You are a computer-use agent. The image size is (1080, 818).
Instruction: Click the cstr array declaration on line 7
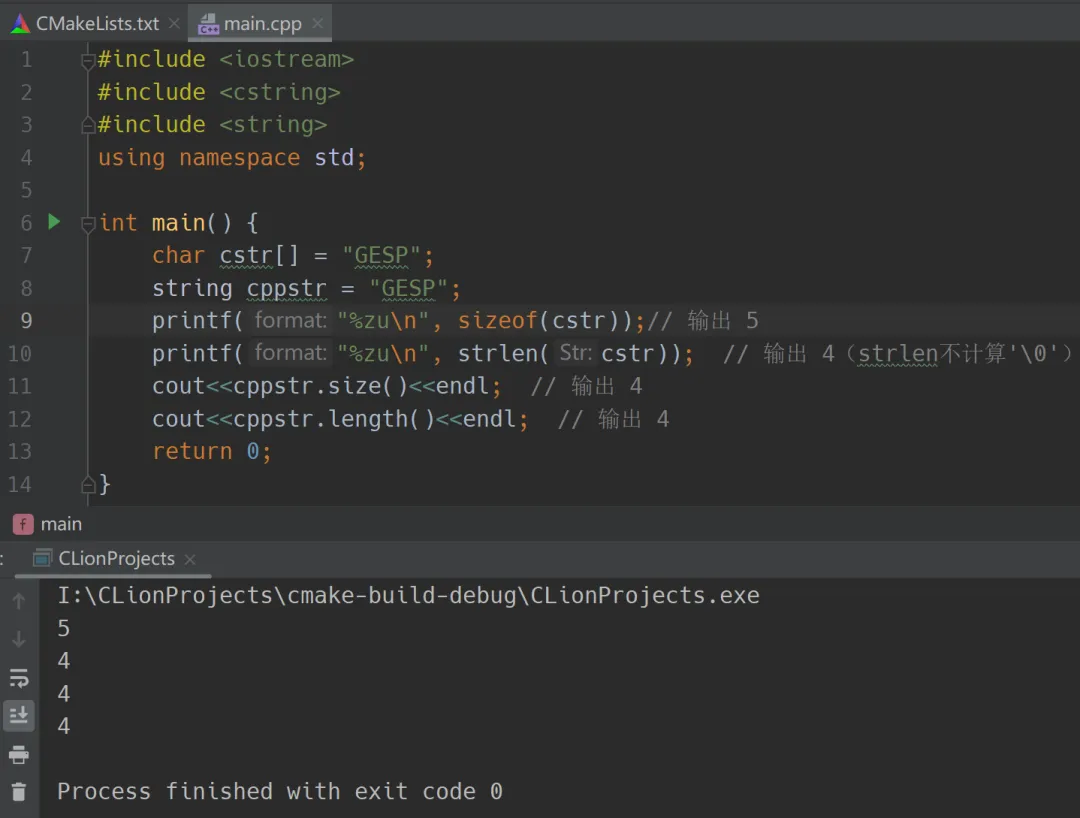(x=247, y=255)
